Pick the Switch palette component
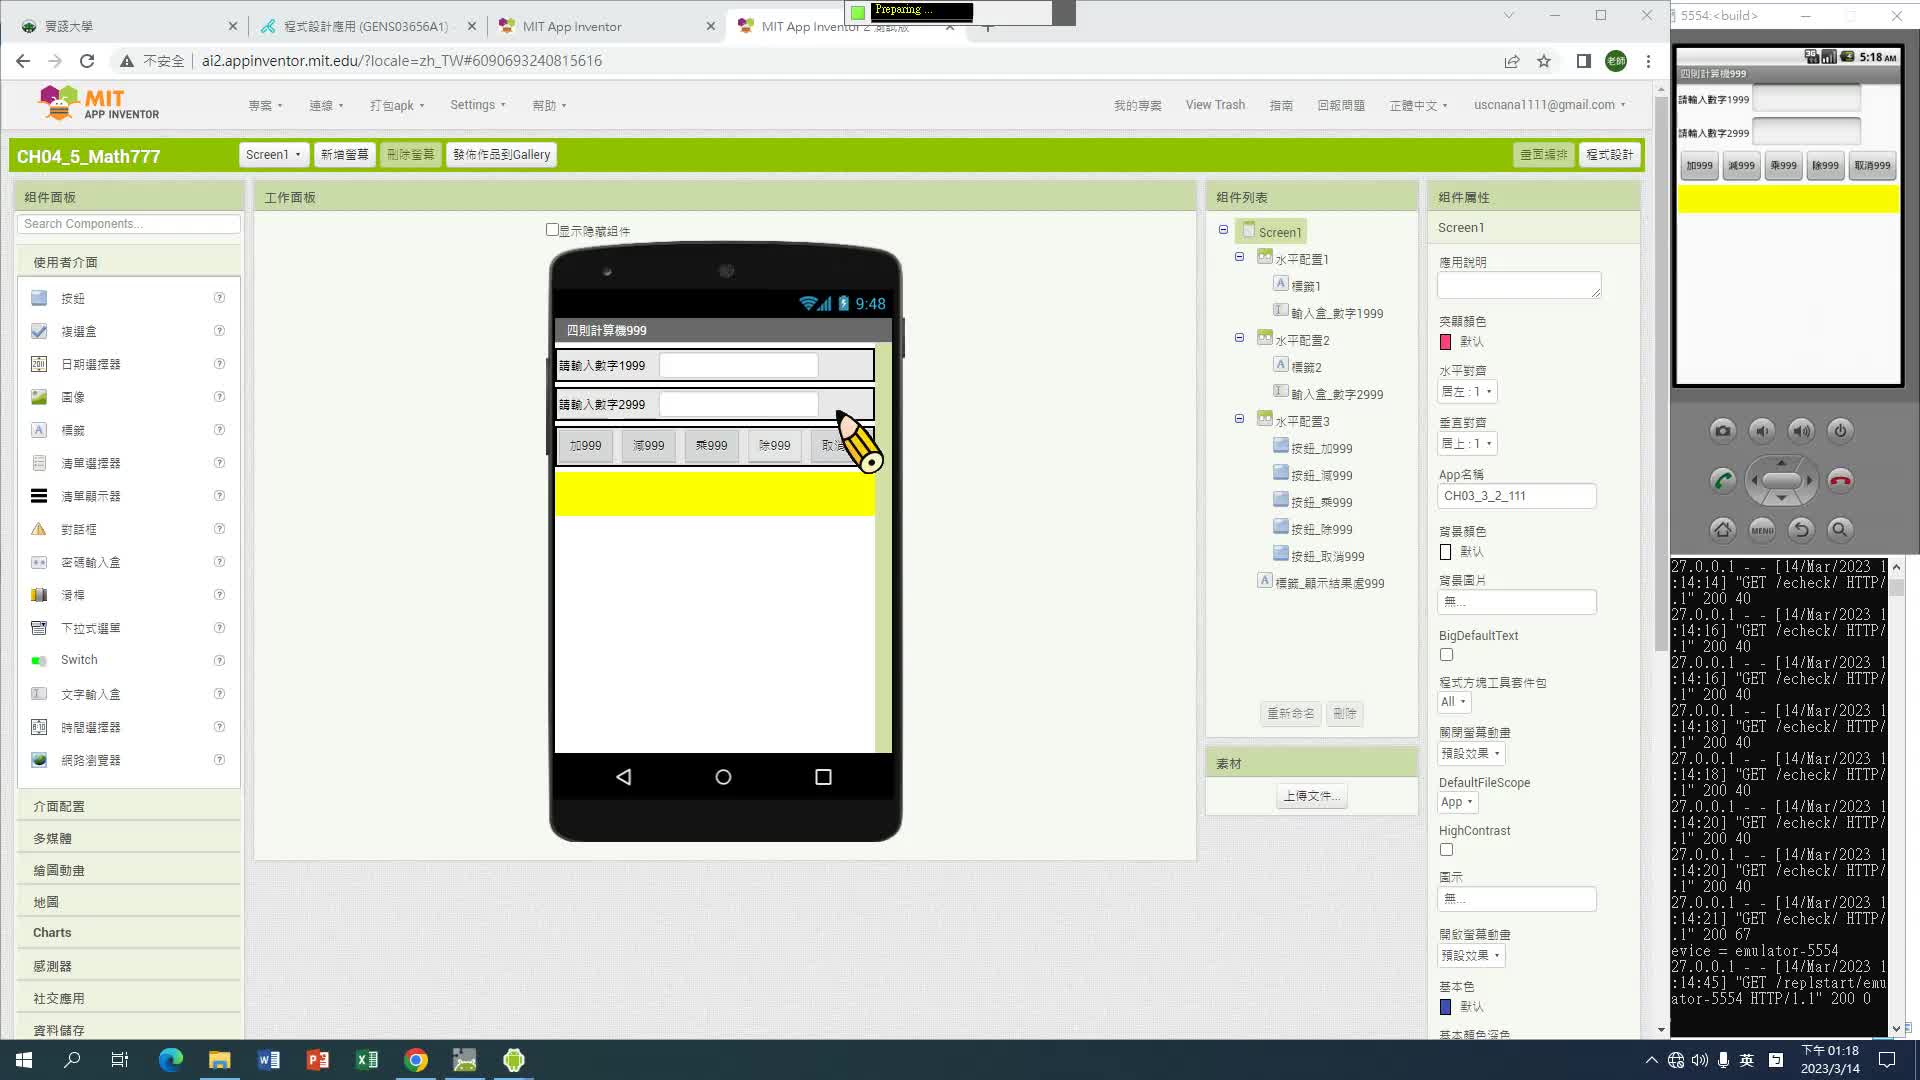Screen dimensions: 1920x1080 point(78,660)
